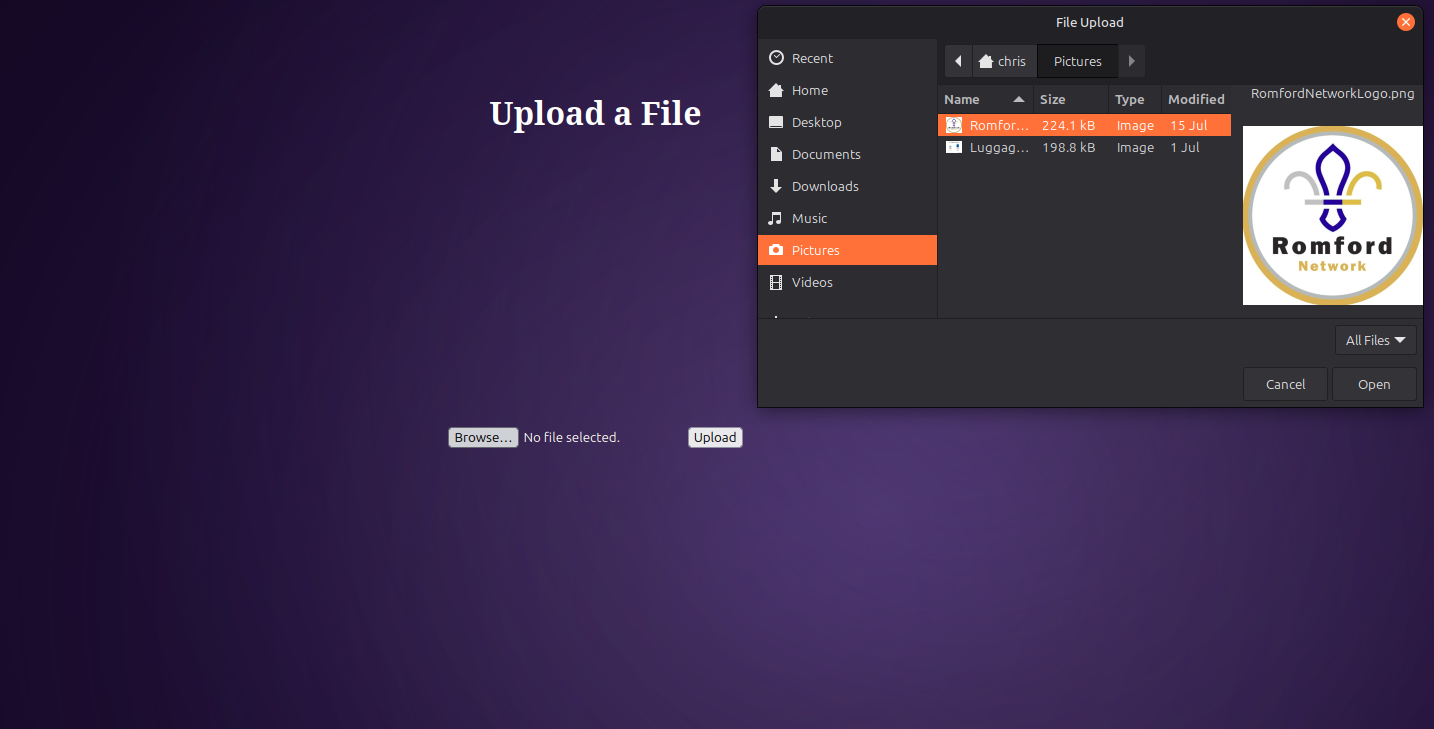The height and width of the screenshot is (729, 1434).
Task: Click the Pictures camera icon in sidebar
Action: click(x=776, y=250)
